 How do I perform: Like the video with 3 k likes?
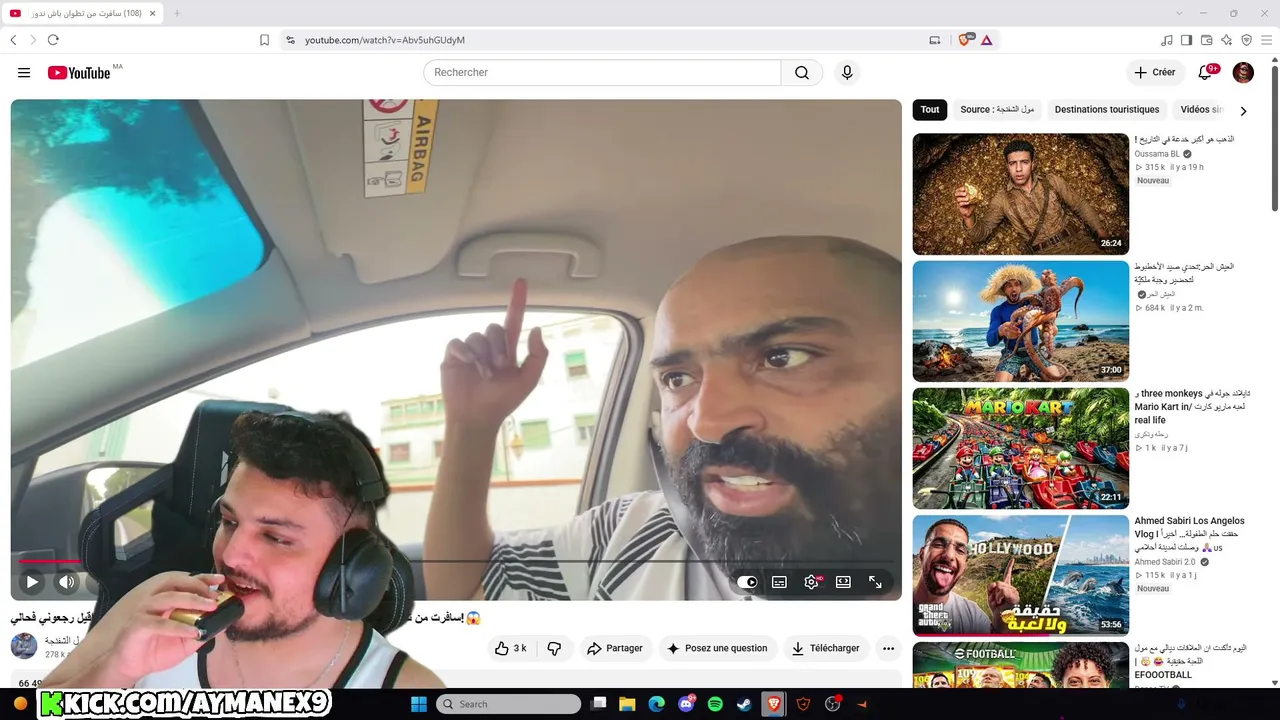coord(510,648)
